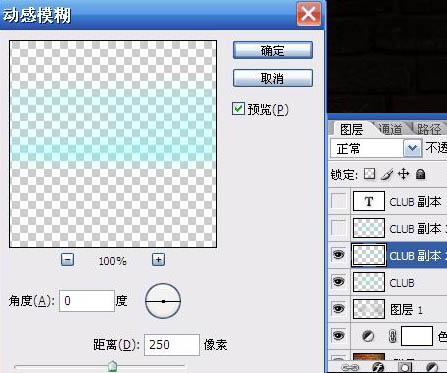Click the CLUB 副本 text layer name
This screenshot has width=447, height=373.
pyautogui.click(x=415, y=202)
